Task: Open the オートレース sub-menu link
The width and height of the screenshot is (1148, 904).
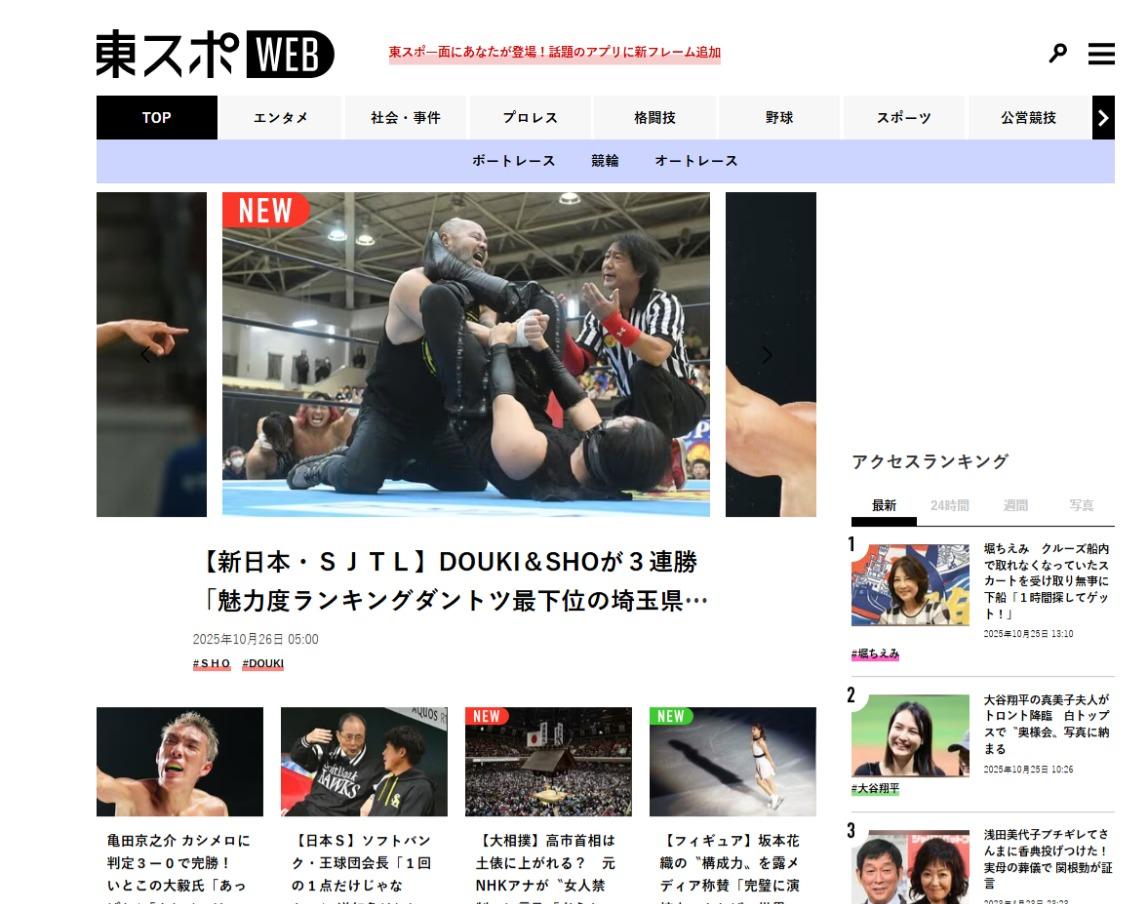Action: [x=696, y=161]
